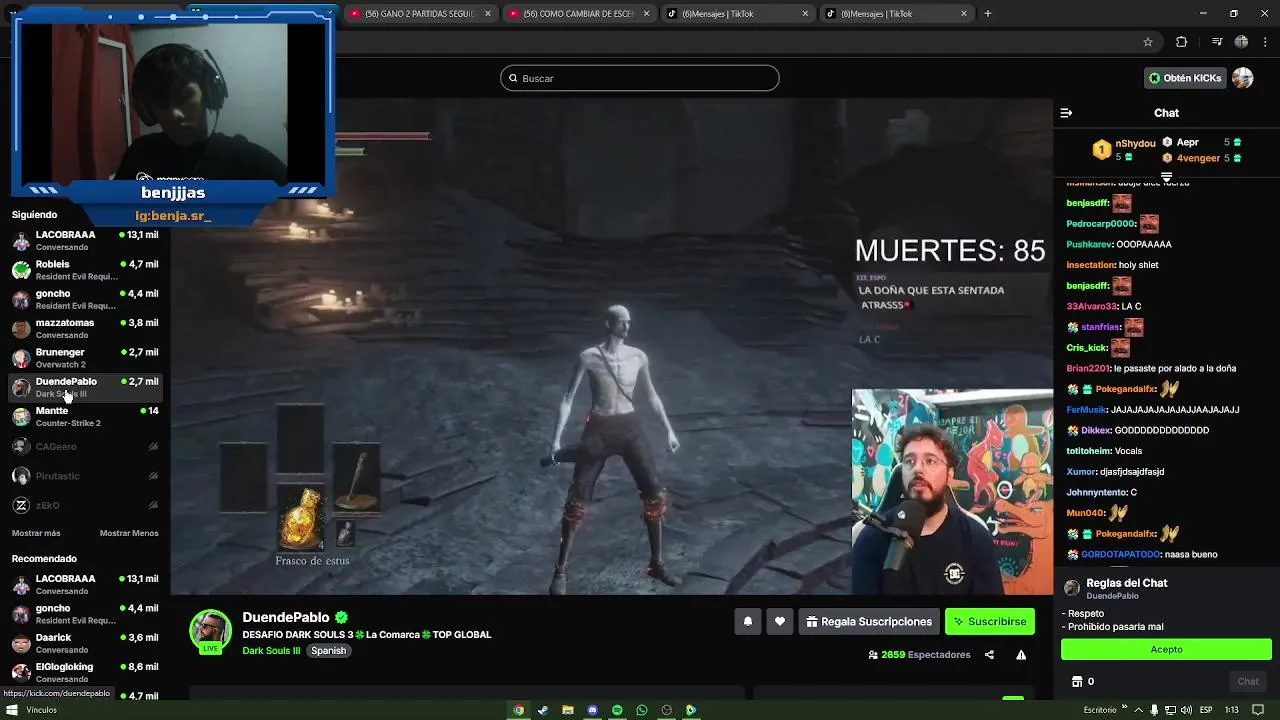Click the heart follow icon
1280x720 pixels.
click(779, 622)
